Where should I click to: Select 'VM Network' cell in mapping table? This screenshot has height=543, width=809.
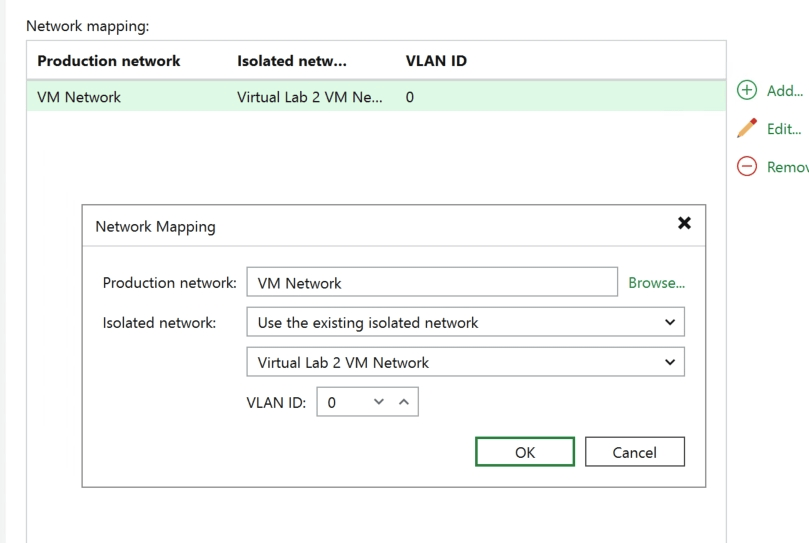click(79, 97)
